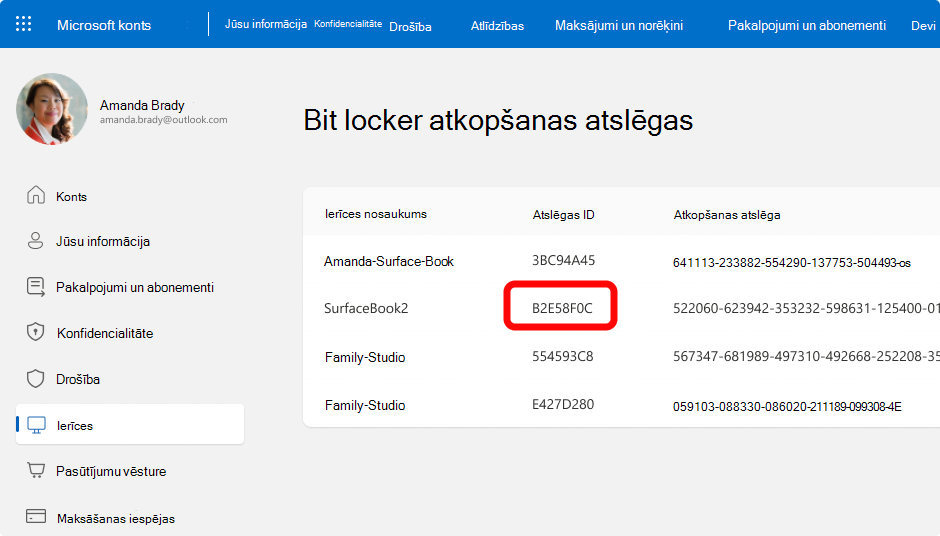Click recovery key starting 567347-681989
940x536 pixels.
(x=806, y=356)
